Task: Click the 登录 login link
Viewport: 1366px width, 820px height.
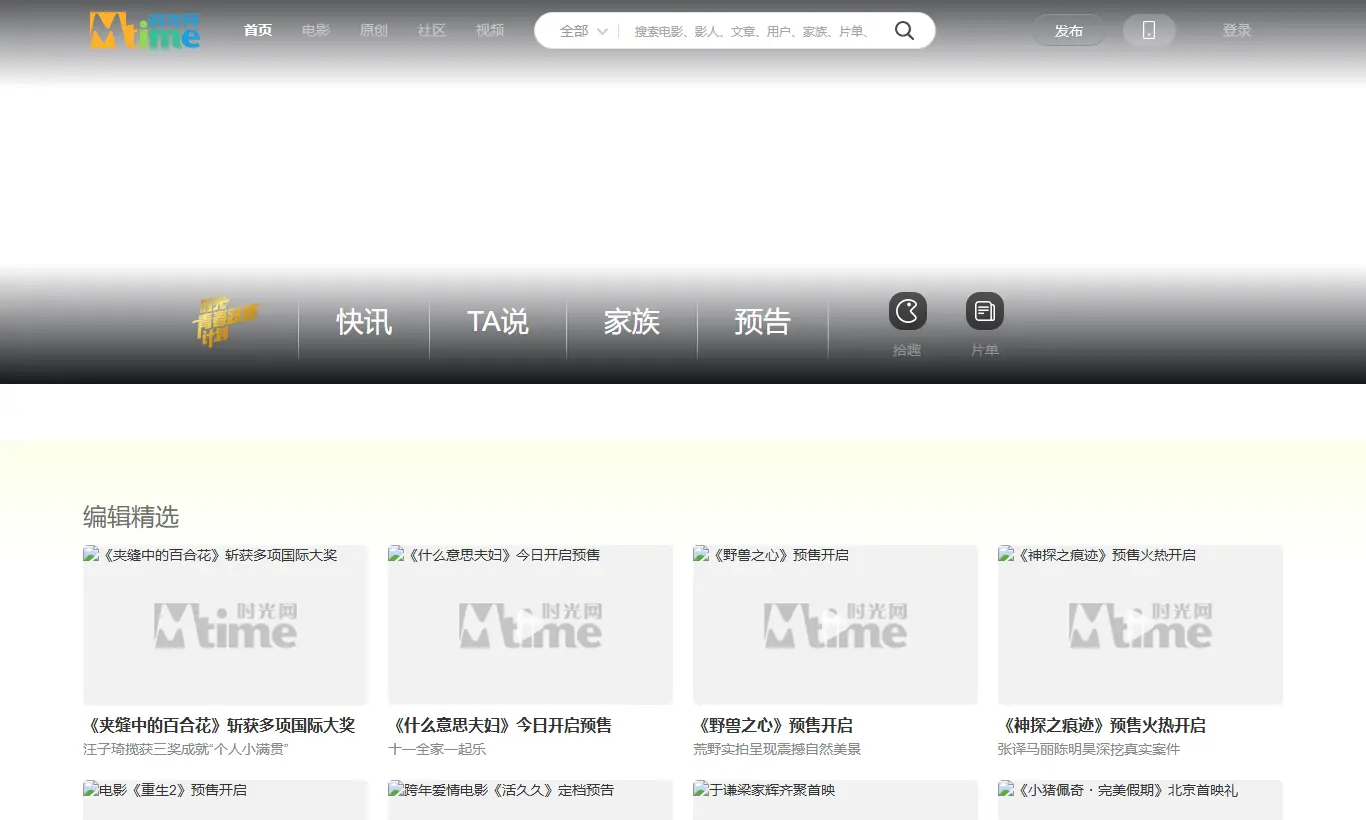Action: 1237,31
